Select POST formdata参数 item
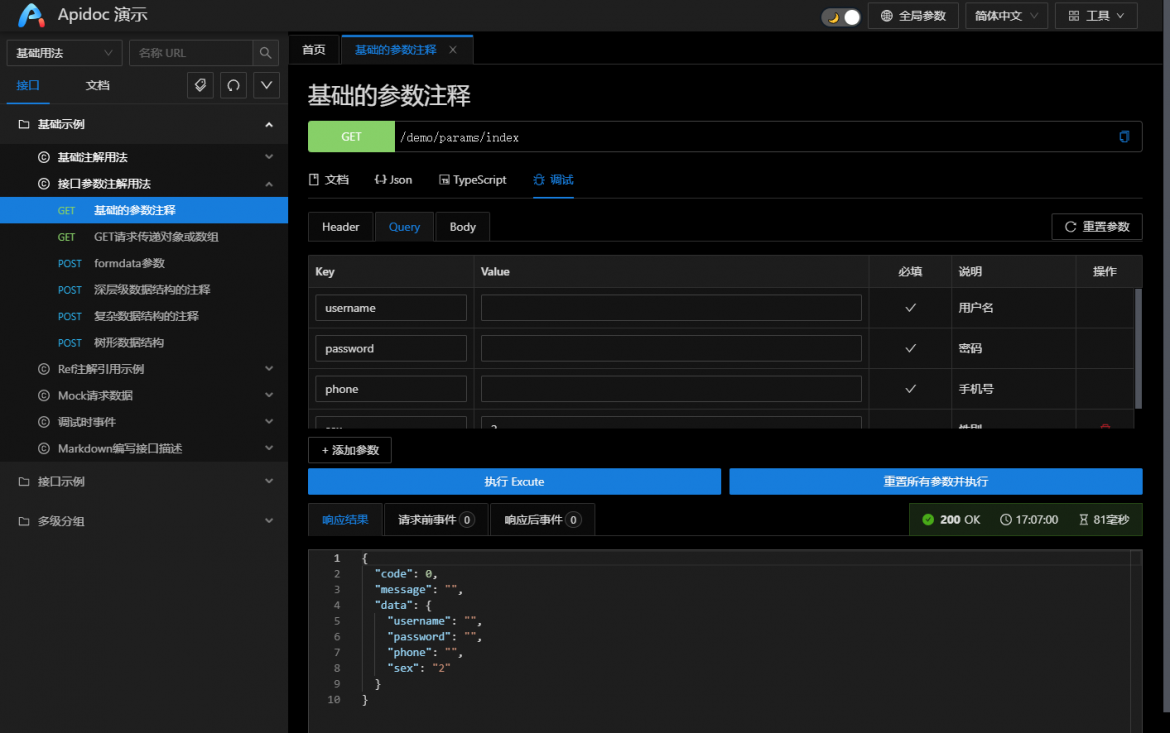The width and height of the screenshot is (1170, 733). pyautogui.click(x=144, y=263)
